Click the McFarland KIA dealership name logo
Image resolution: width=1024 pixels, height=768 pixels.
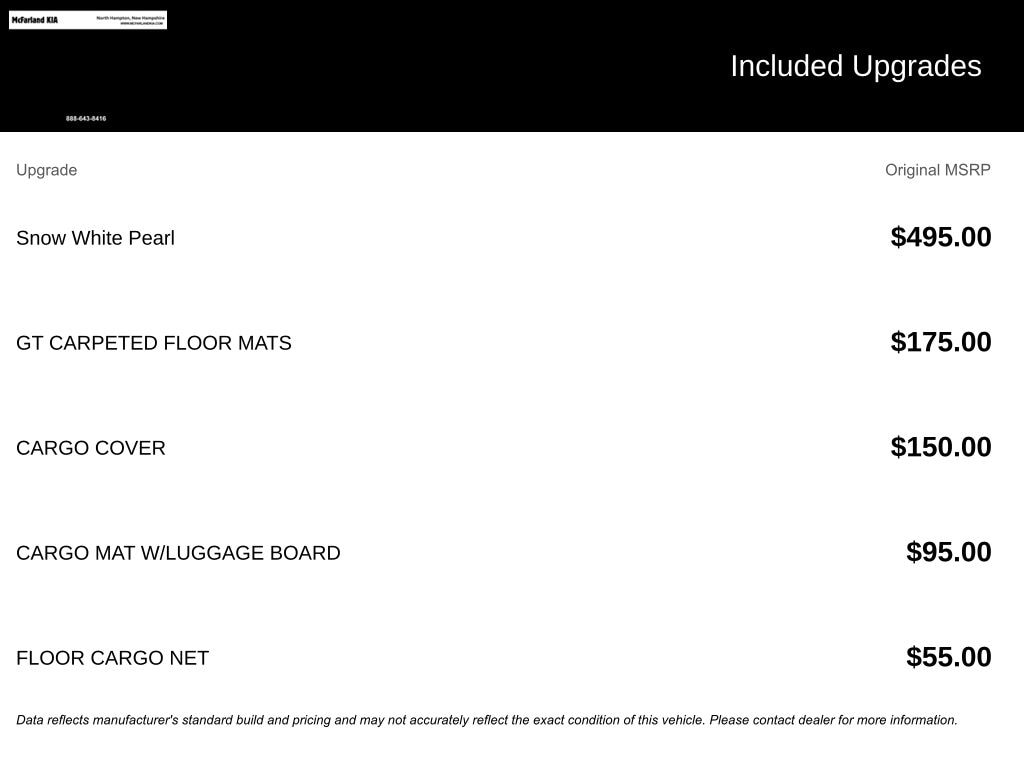pyautogui.click(x=35, y=20)
